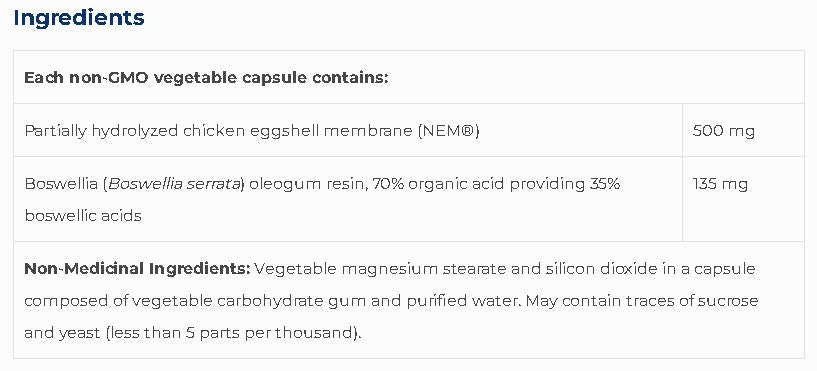817x371 pixels.
Task: Select the 'Each non-GMO vegetable capsule contains' header
Action: 206,78
